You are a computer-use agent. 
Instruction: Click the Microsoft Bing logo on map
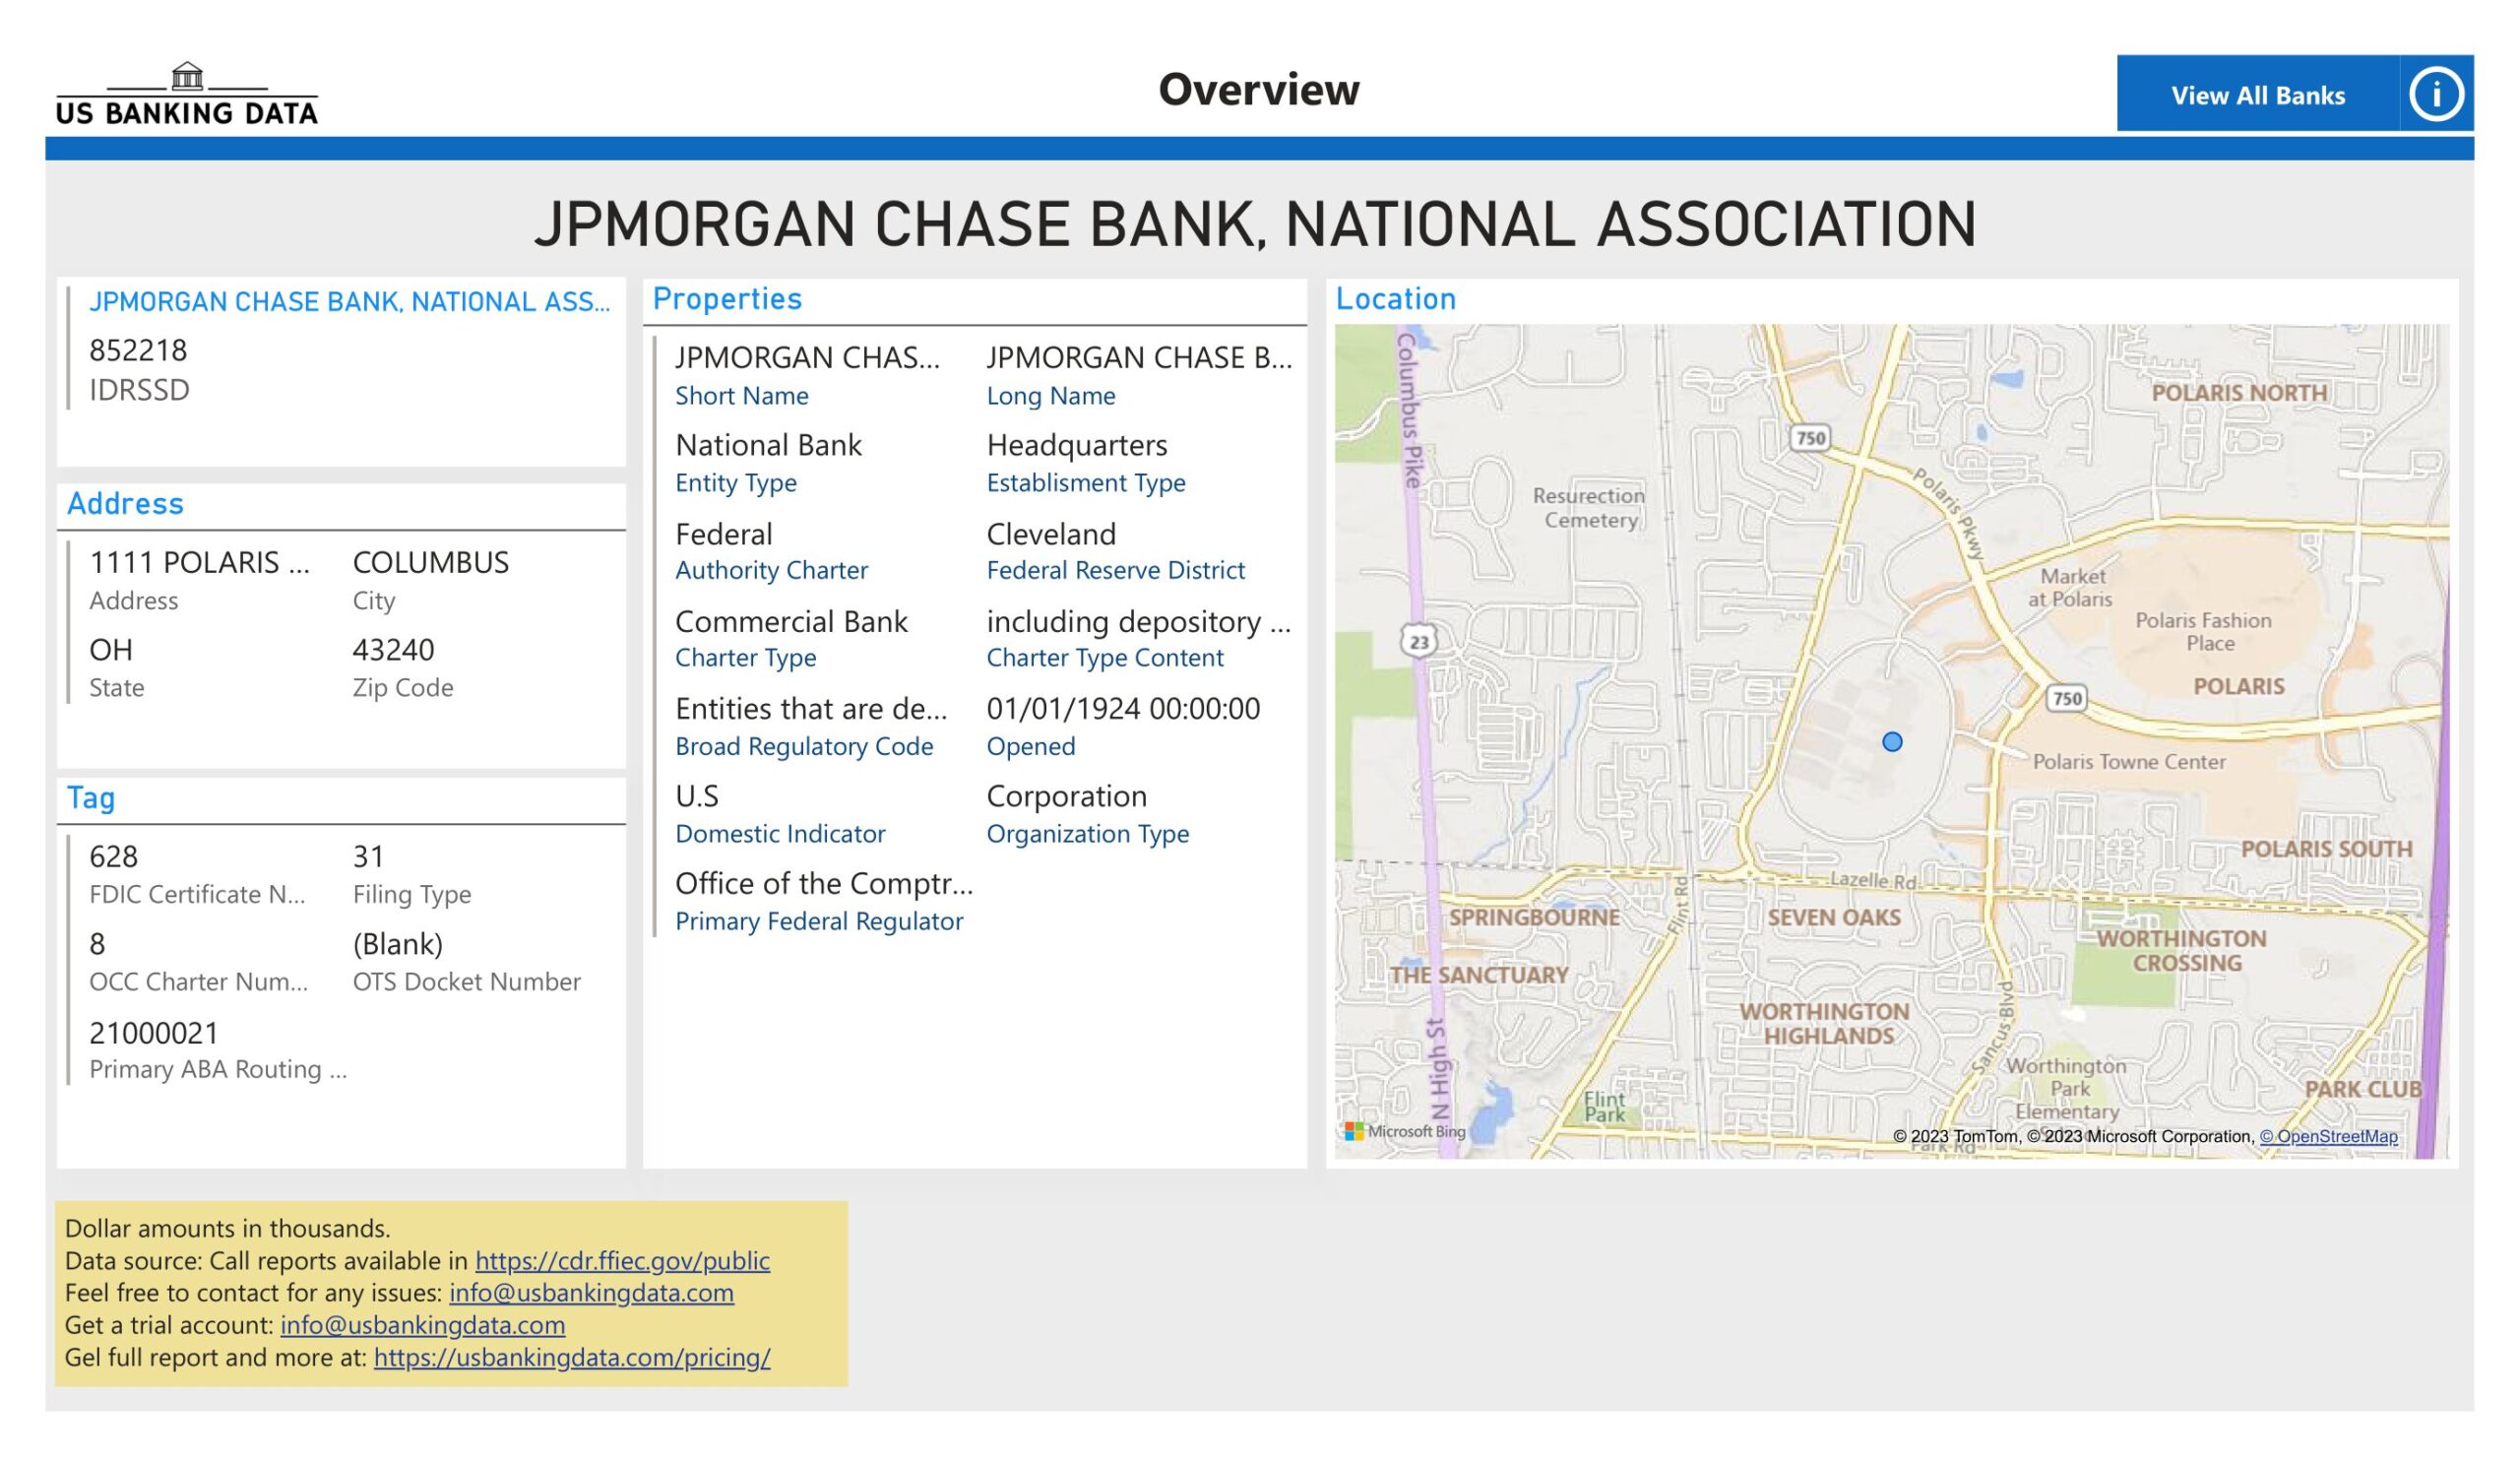pos(1405,1131)
